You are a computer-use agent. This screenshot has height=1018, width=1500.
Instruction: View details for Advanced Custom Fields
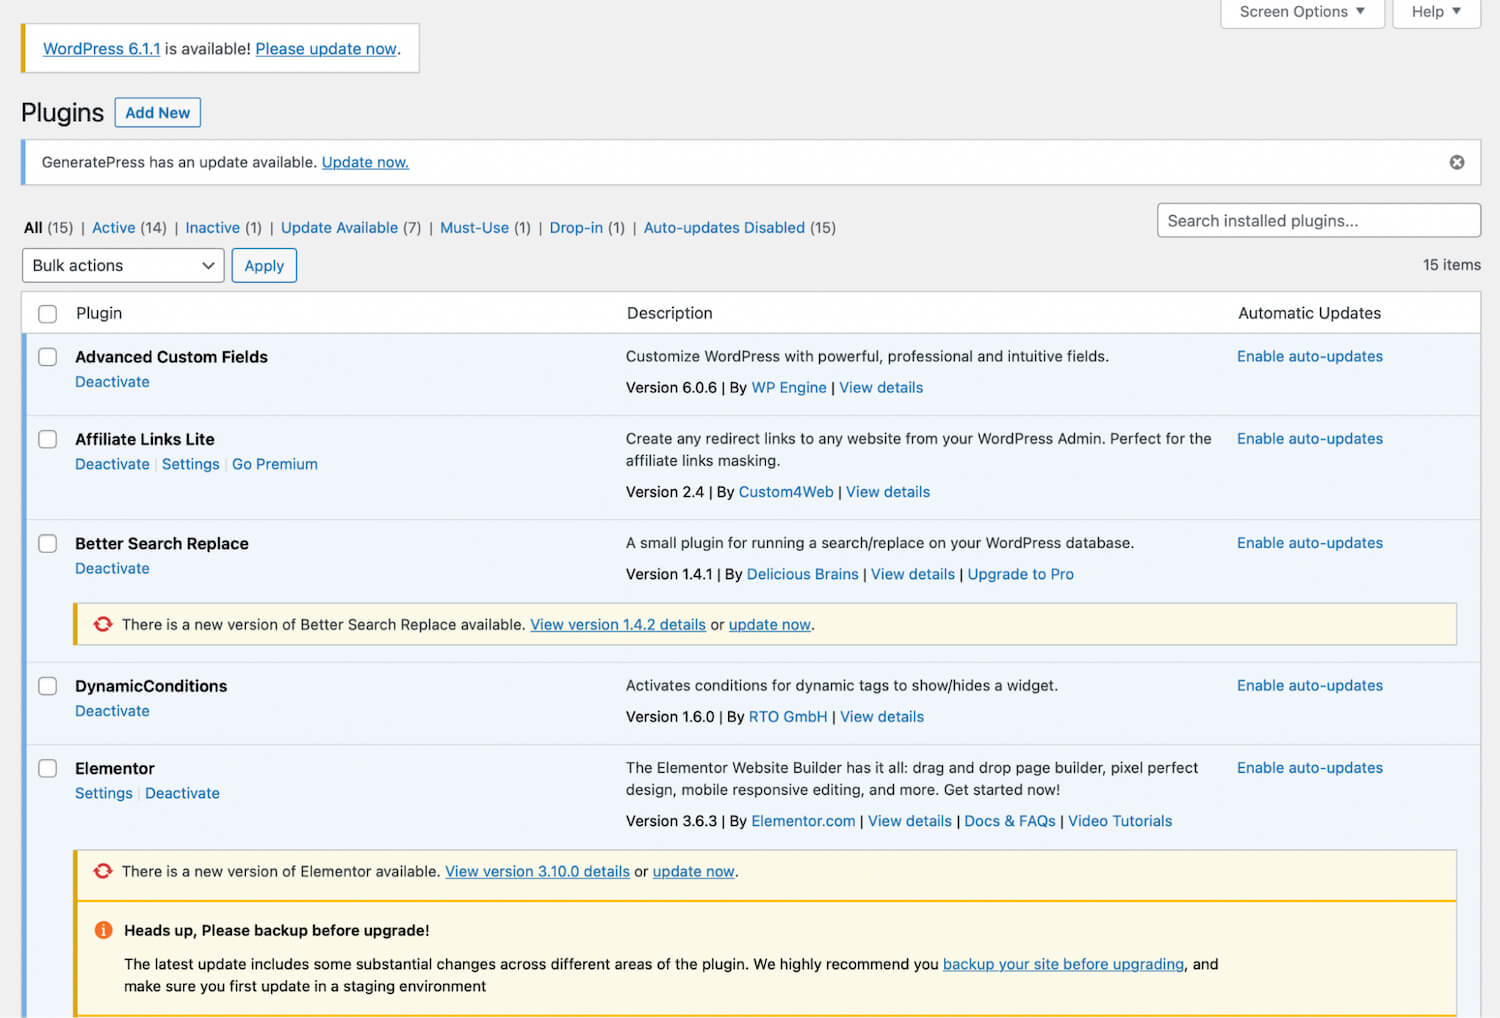pos(881,388)
